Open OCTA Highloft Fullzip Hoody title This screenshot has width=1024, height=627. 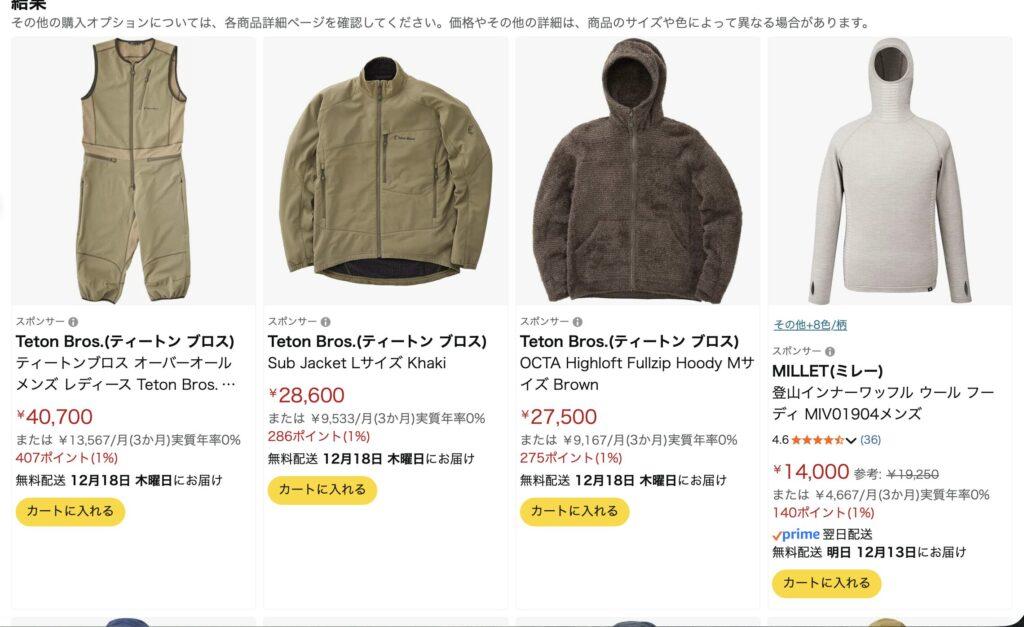(x=637, y=374)
